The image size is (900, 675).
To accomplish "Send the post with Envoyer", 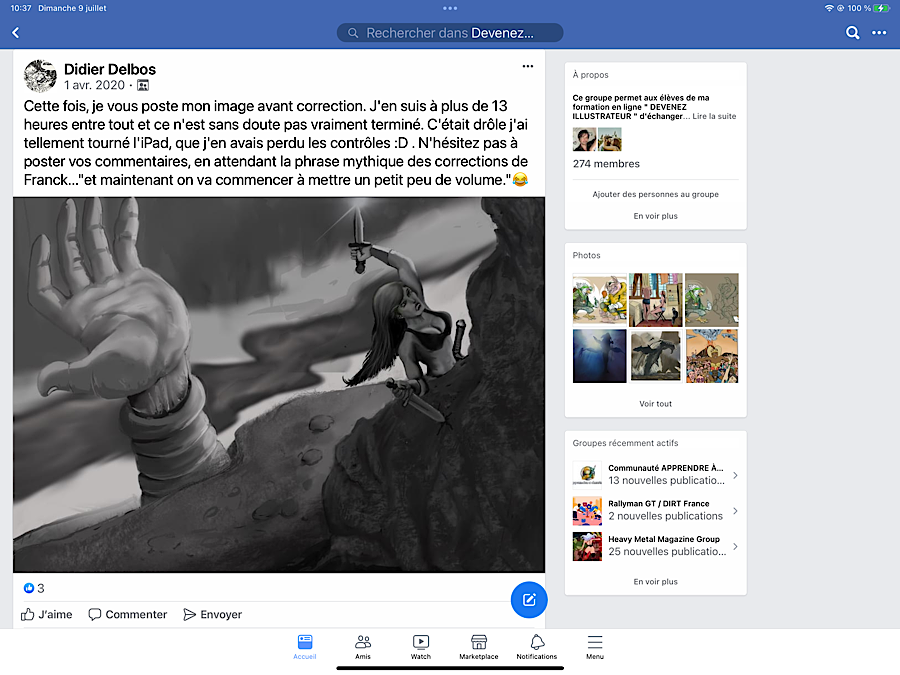I will 212,614.
